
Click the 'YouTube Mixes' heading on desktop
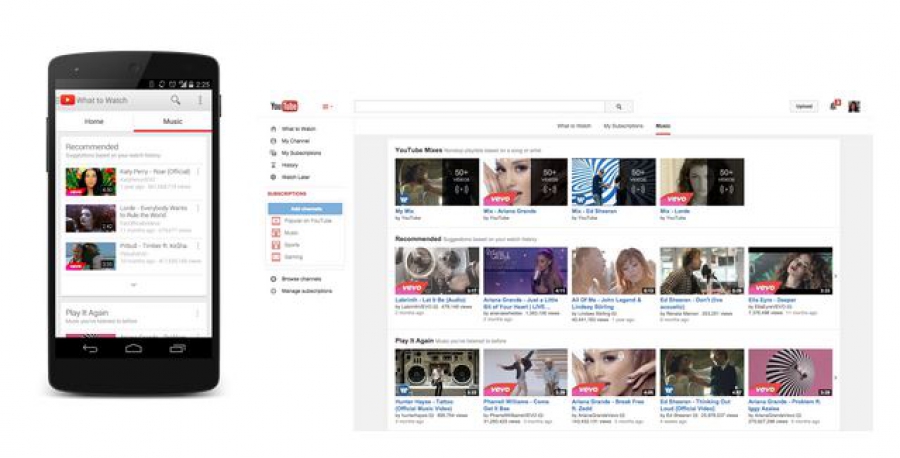tap(418, 150)
